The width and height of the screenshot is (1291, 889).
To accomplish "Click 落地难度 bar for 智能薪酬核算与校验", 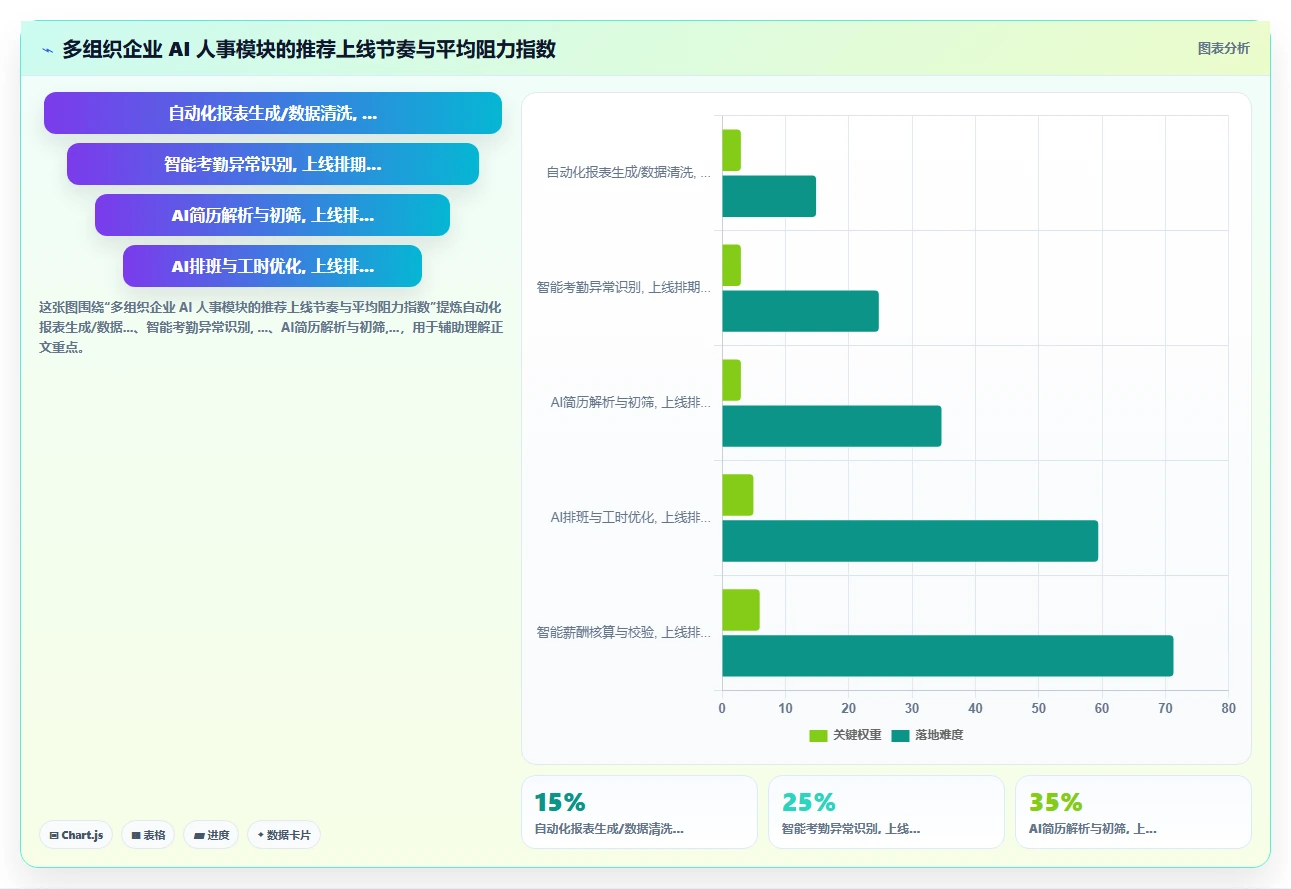I will click(x=948, y=656).
